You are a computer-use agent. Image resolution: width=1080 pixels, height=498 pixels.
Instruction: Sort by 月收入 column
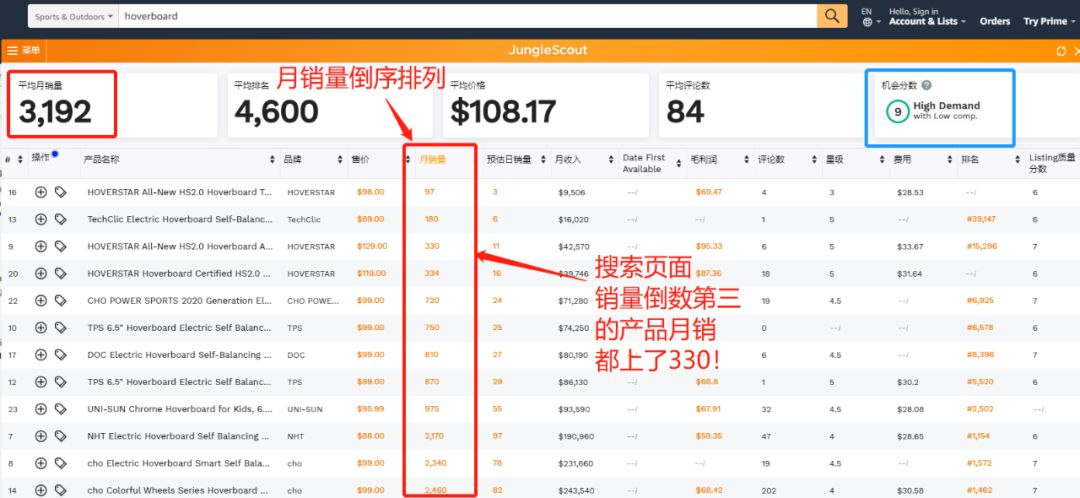pyautogui.click(x=610, y=159)
